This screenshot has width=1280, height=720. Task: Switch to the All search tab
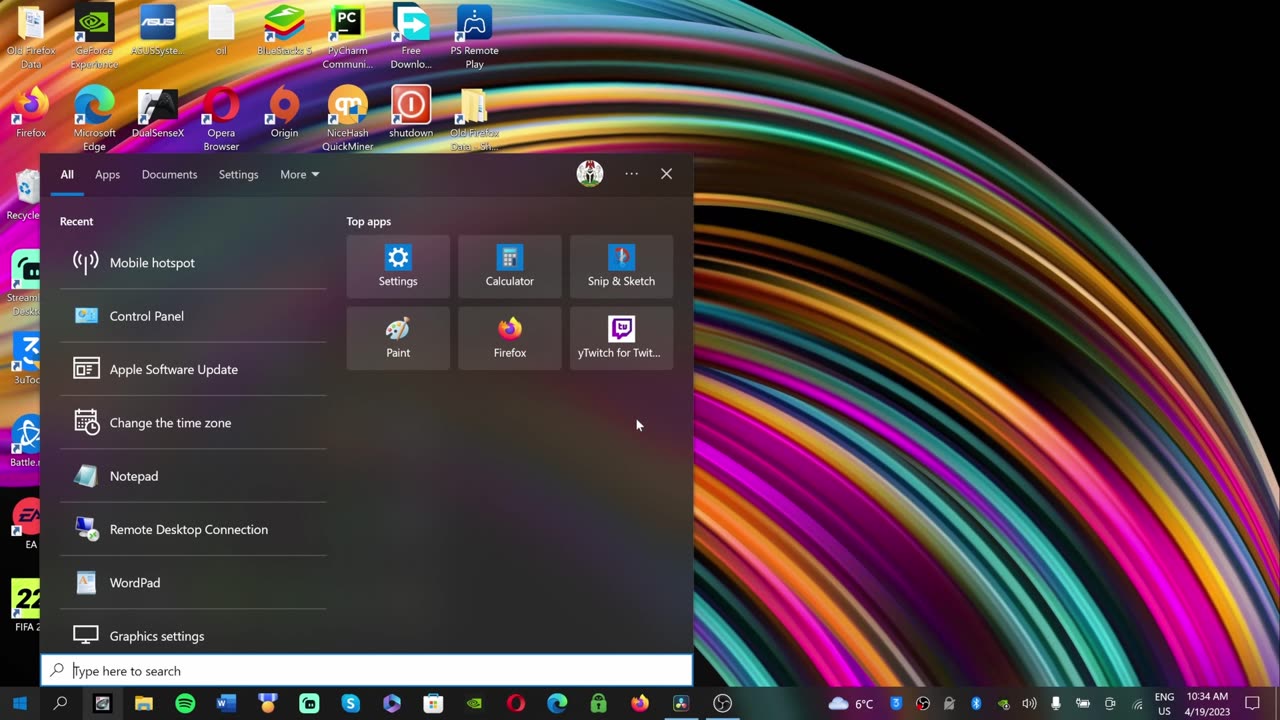67,174
